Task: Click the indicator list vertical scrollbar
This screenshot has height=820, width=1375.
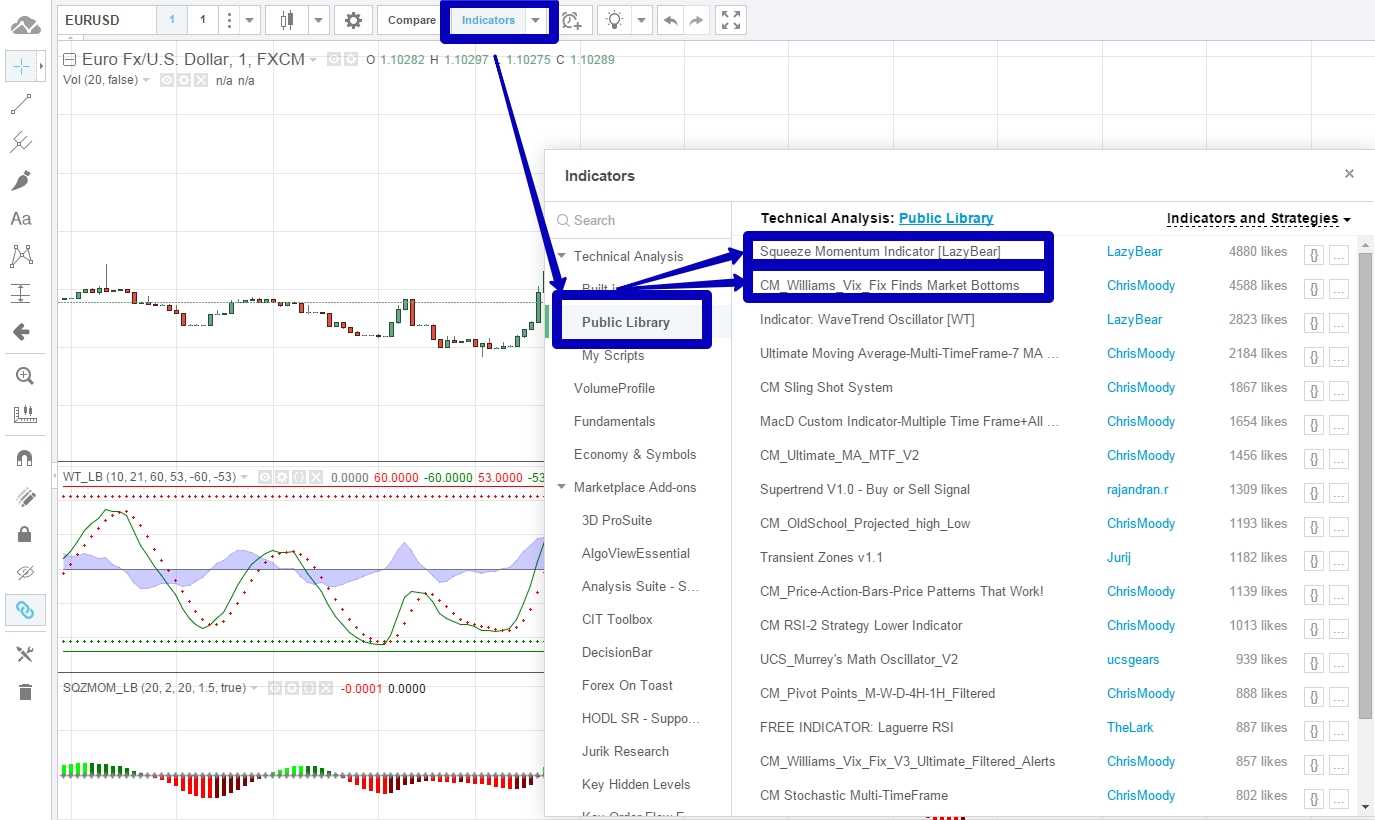Action: [x=1366, y=500]
